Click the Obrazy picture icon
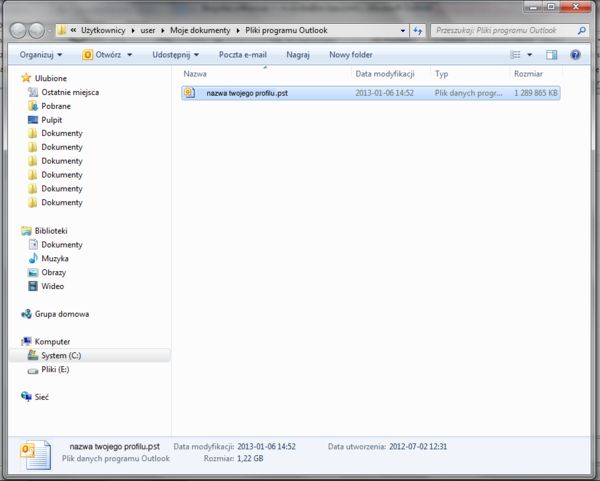600x481 pixels. pos(33,272)
